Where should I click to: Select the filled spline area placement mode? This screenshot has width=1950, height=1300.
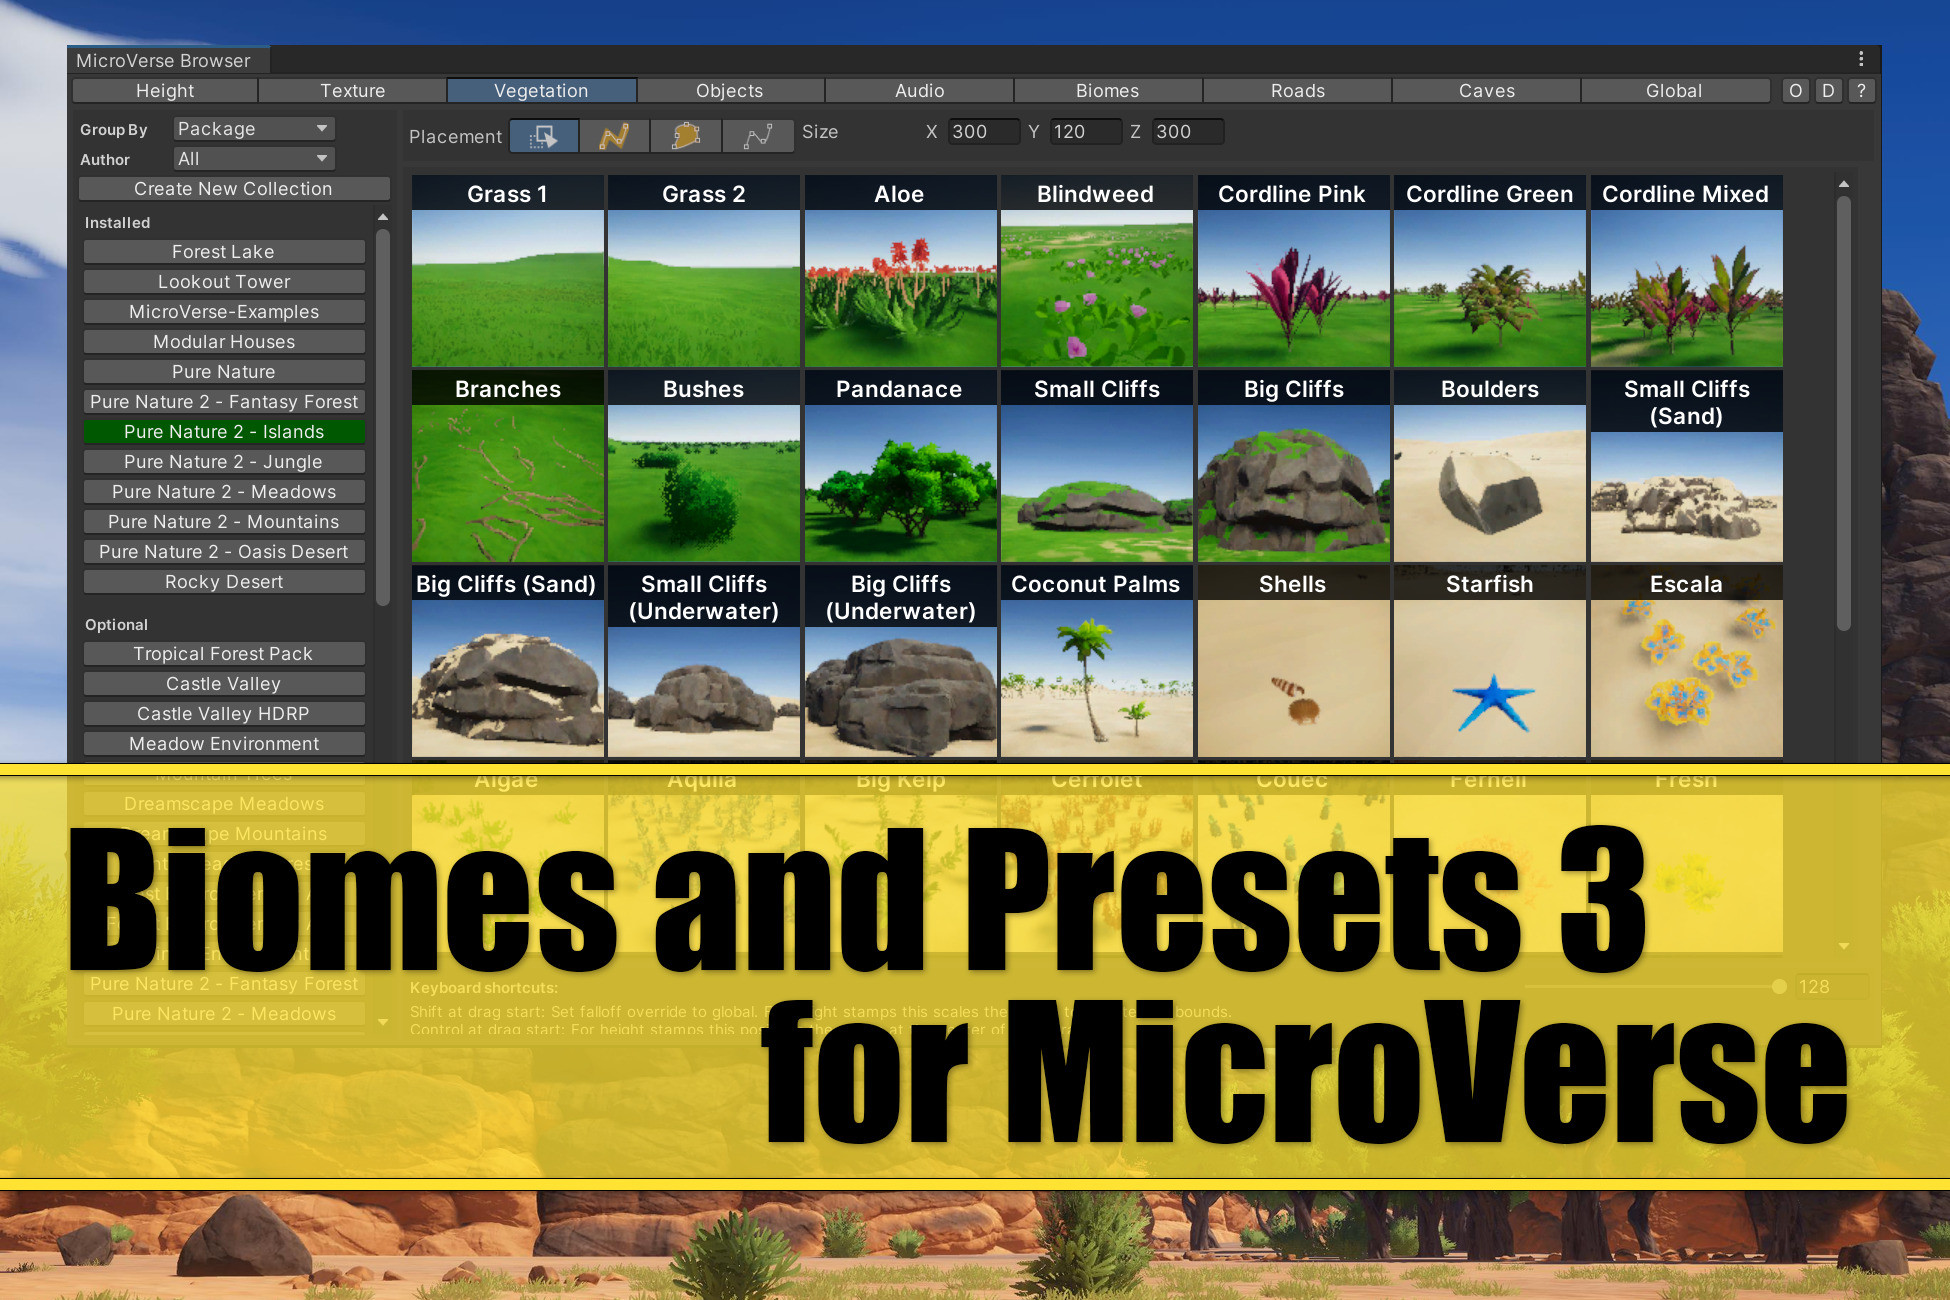pyautogui.click(x=686, y=135)
